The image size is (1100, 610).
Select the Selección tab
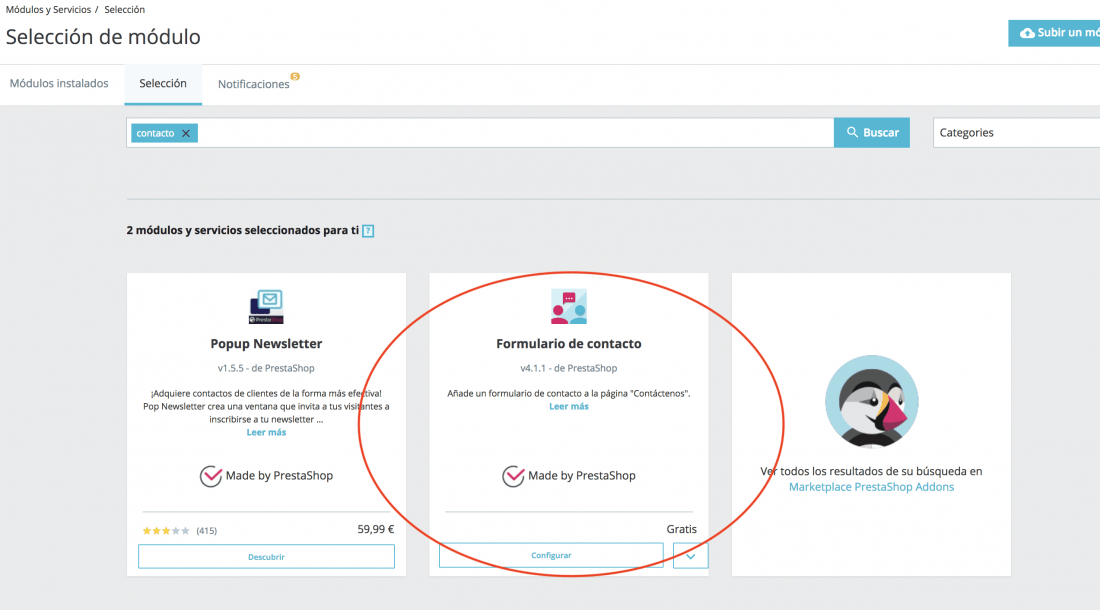163,83
